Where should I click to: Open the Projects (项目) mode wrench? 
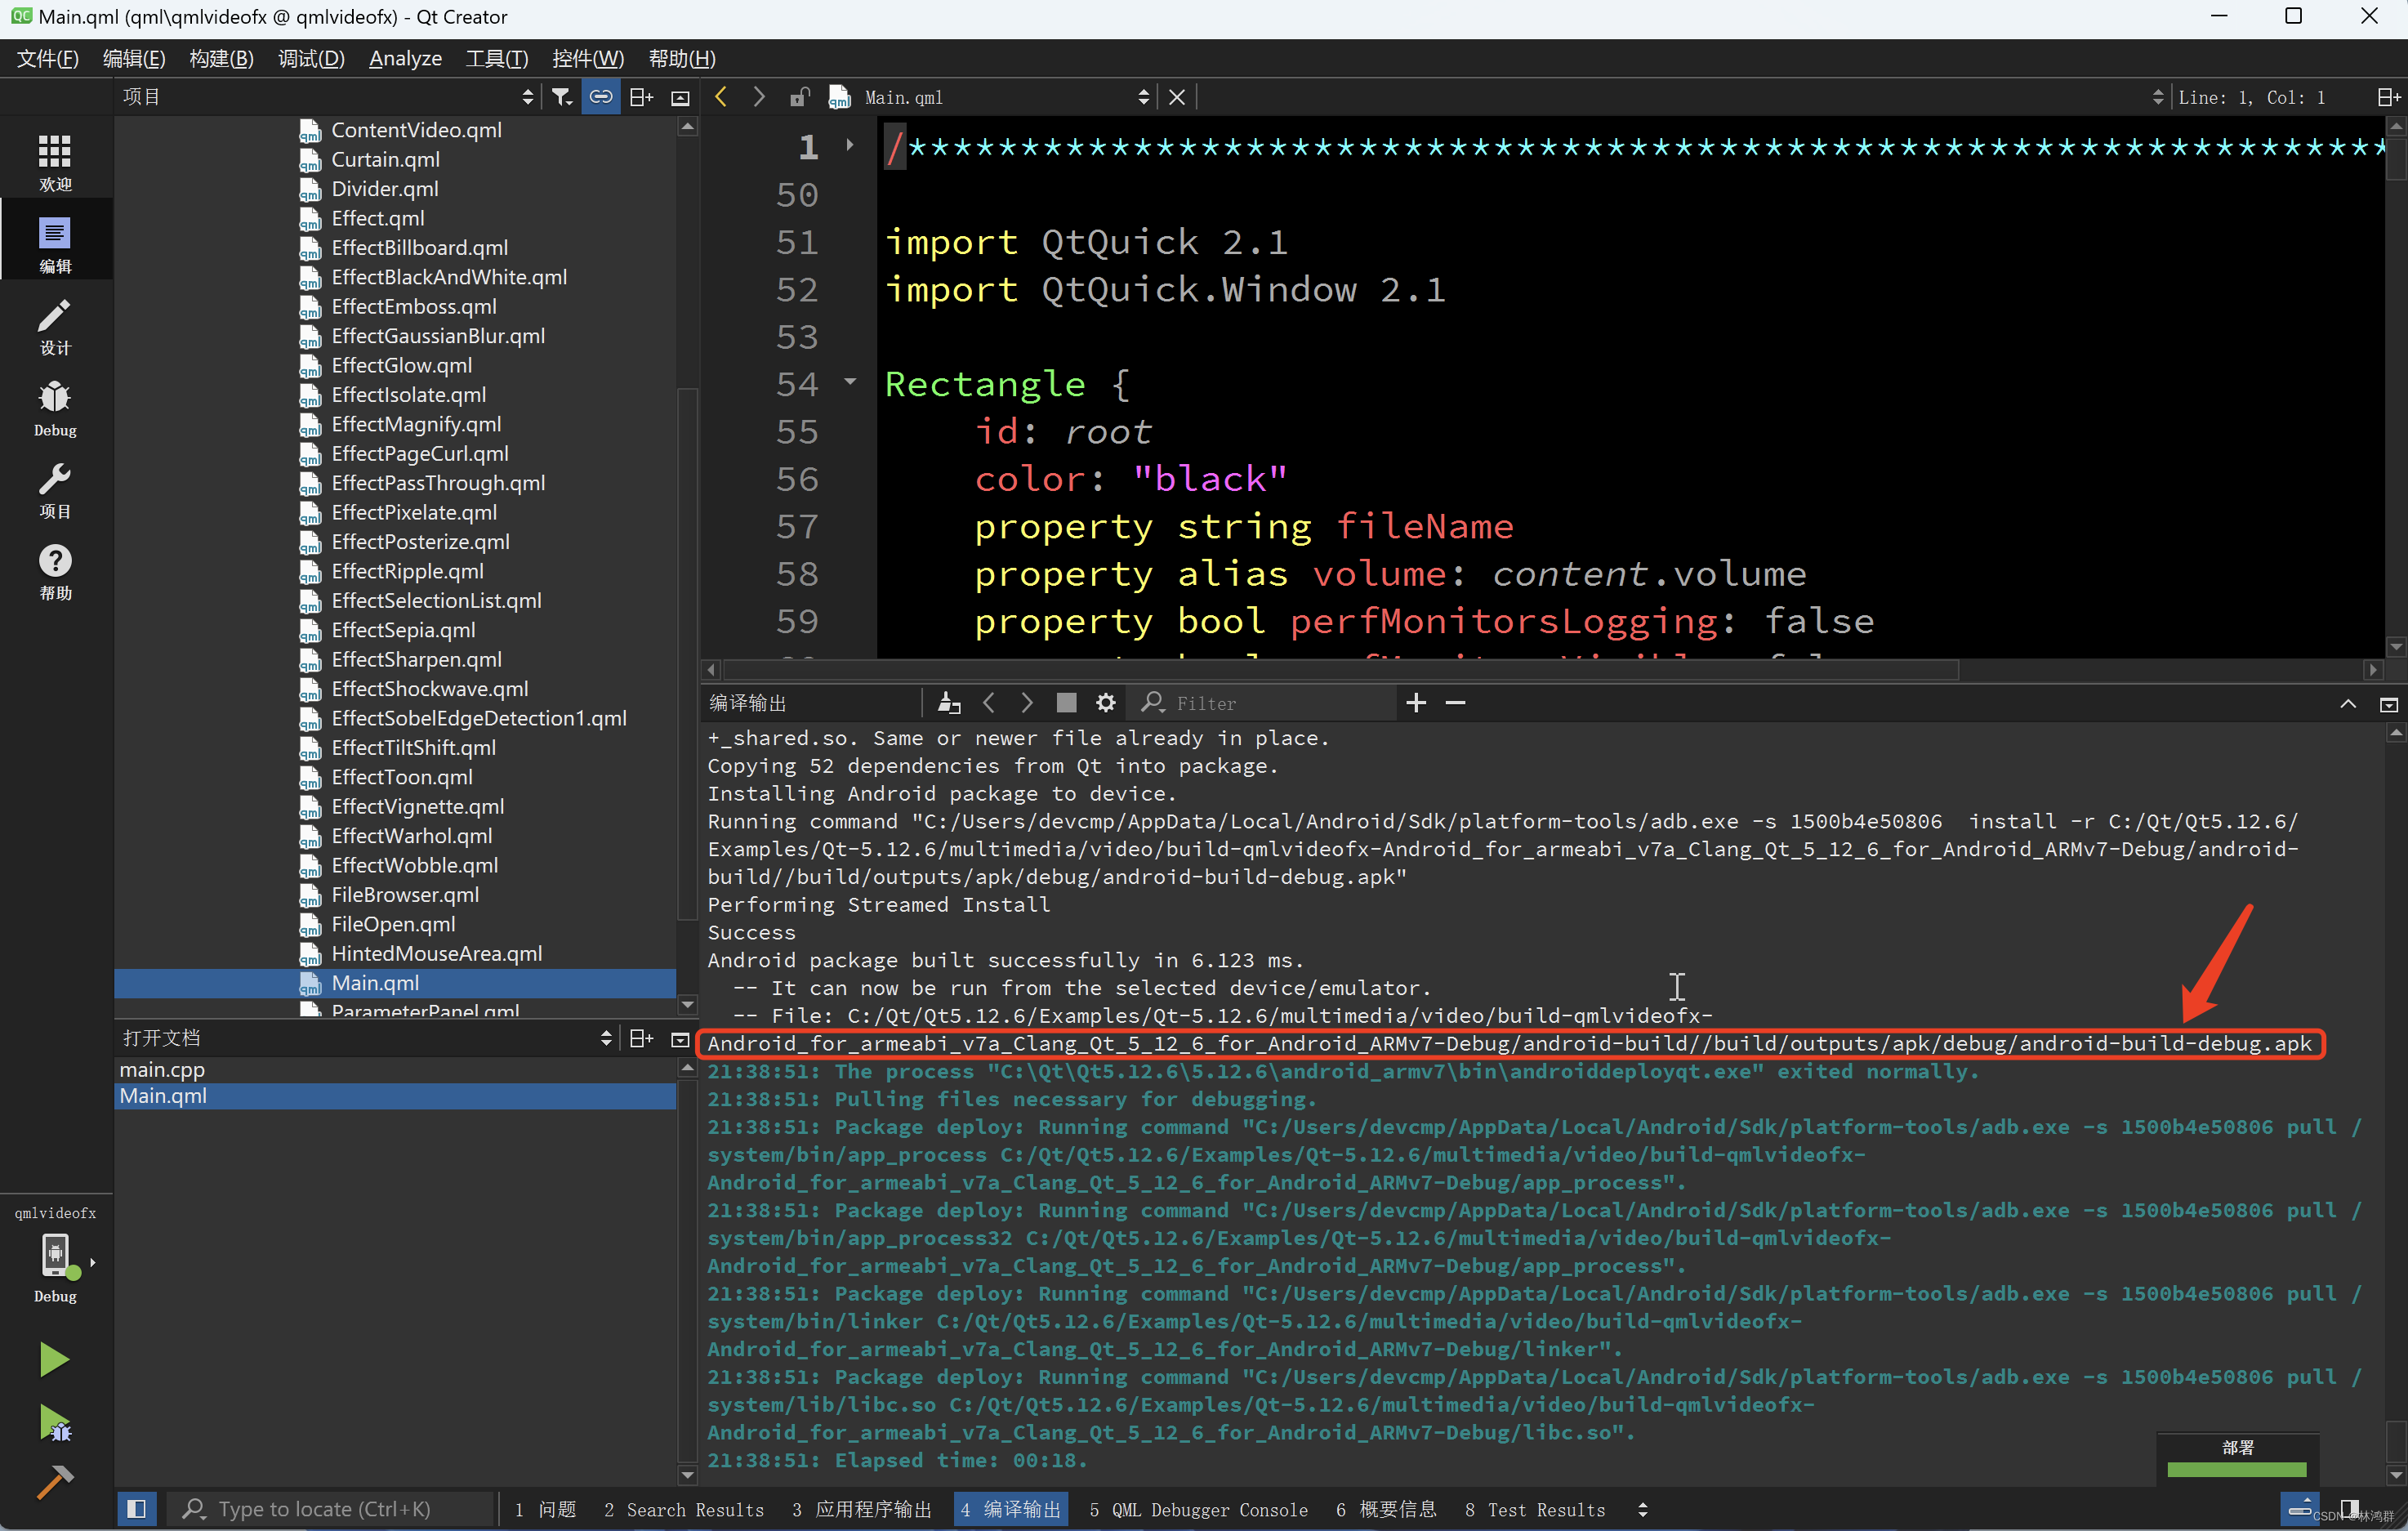[x=55, y=491]
